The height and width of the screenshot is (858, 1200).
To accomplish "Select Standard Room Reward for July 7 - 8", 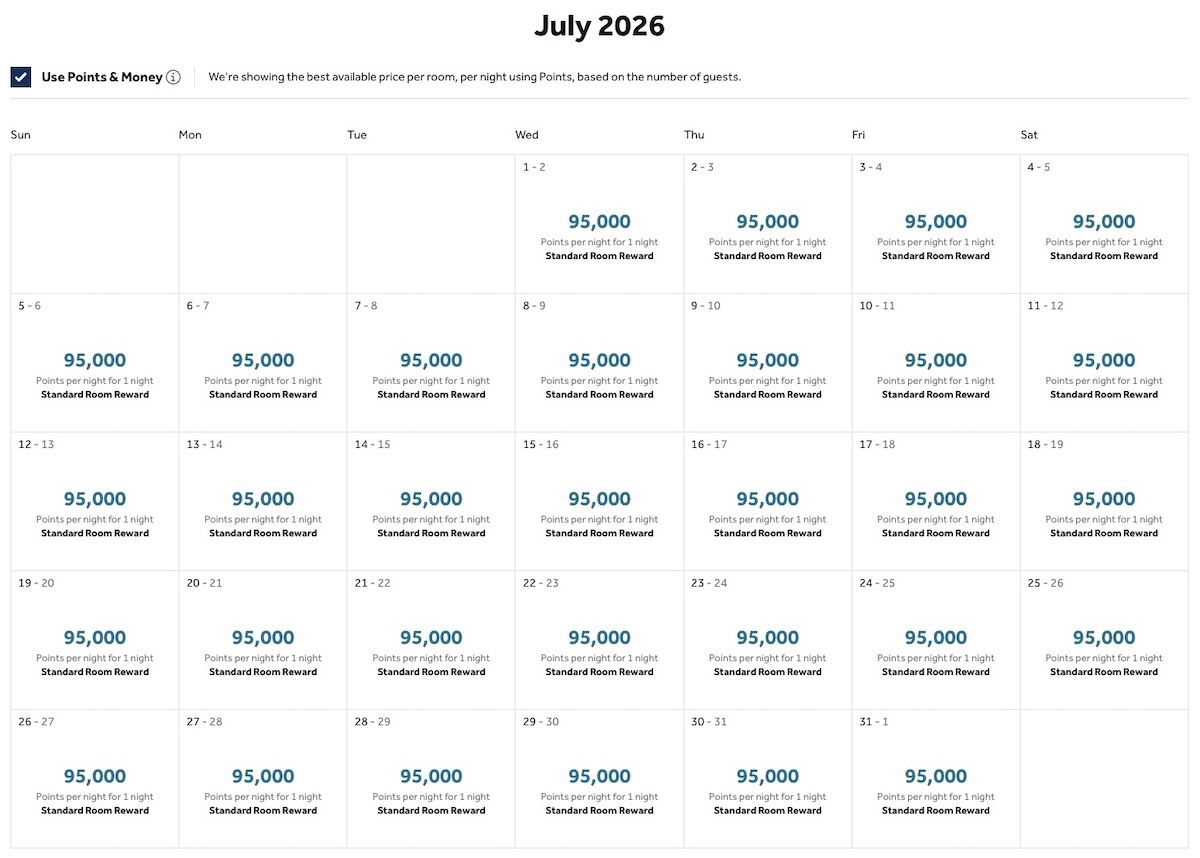I will tap(431, 395).
